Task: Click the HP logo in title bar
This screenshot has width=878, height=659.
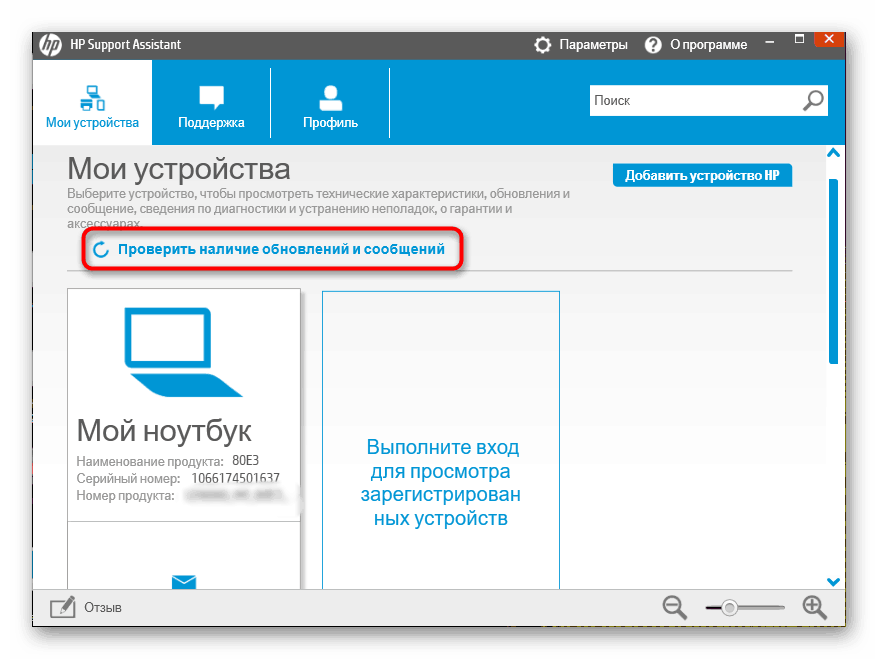Action: tap(49, 44)
